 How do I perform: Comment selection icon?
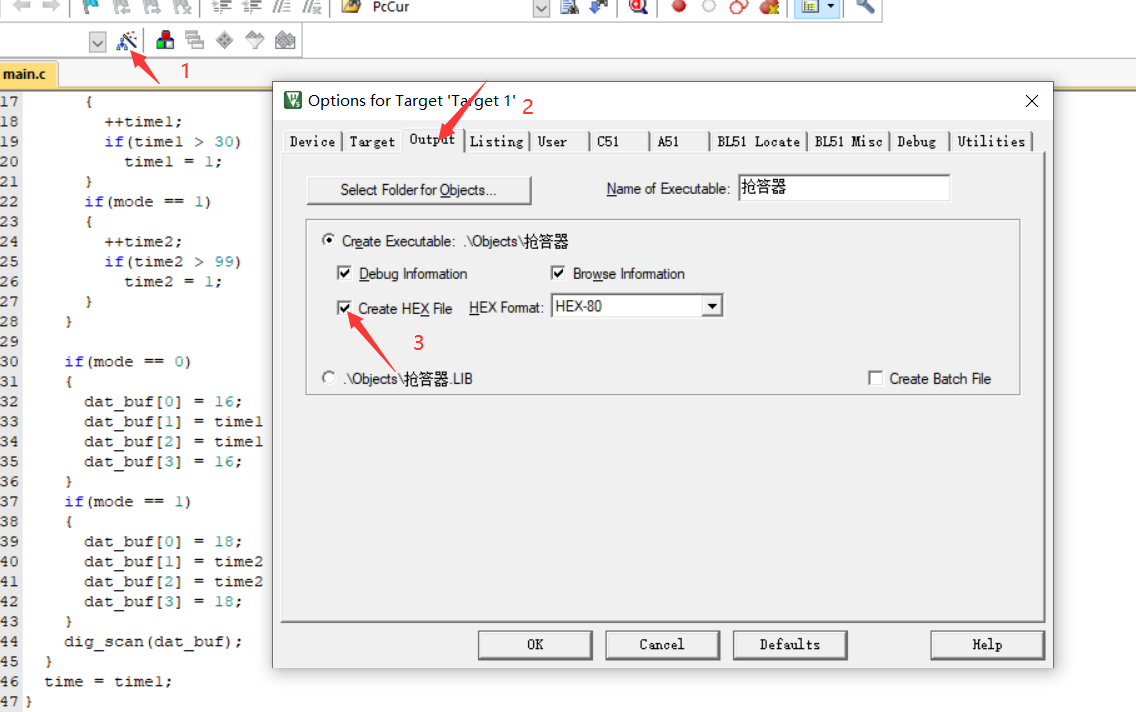(x=281, y=6)
